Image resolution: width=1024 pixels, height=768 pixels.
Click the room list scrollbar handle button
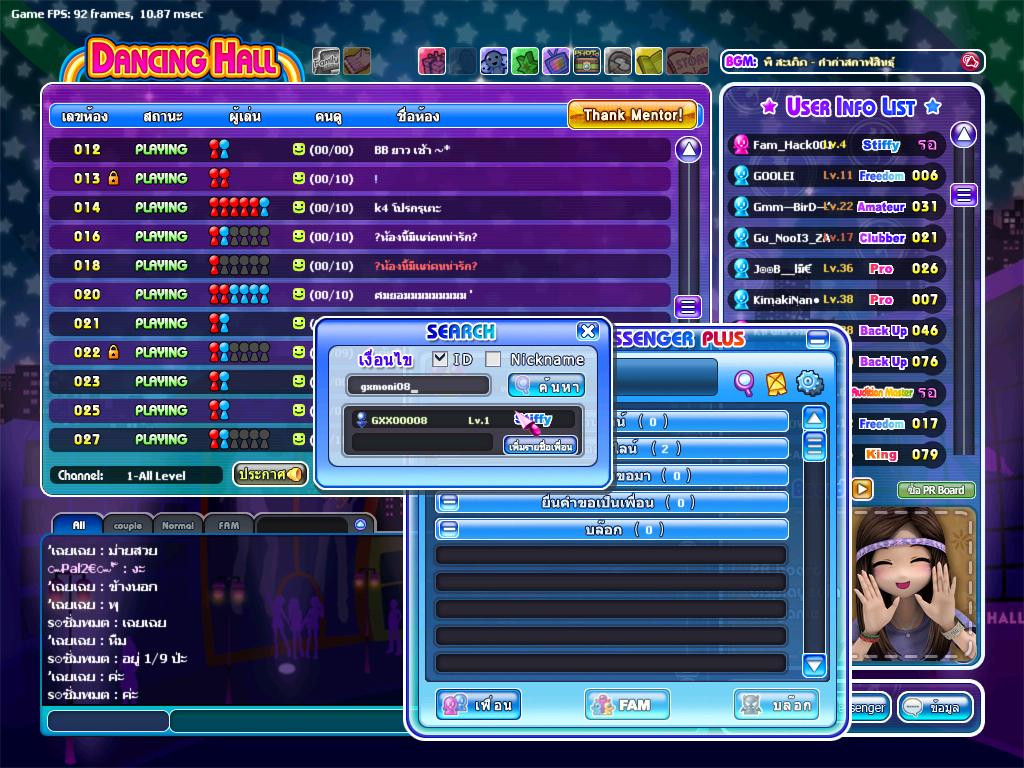click(x=688, y=307)
